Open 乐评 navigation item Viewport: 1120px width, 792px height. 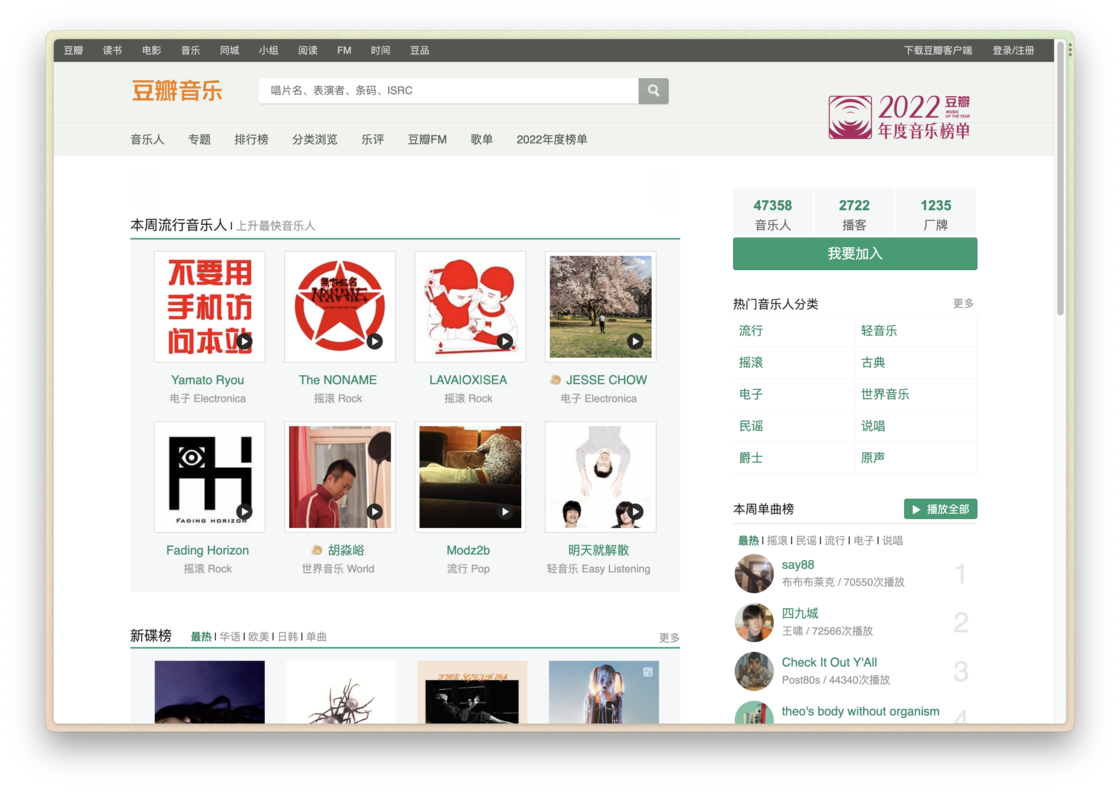pos(372,139)
